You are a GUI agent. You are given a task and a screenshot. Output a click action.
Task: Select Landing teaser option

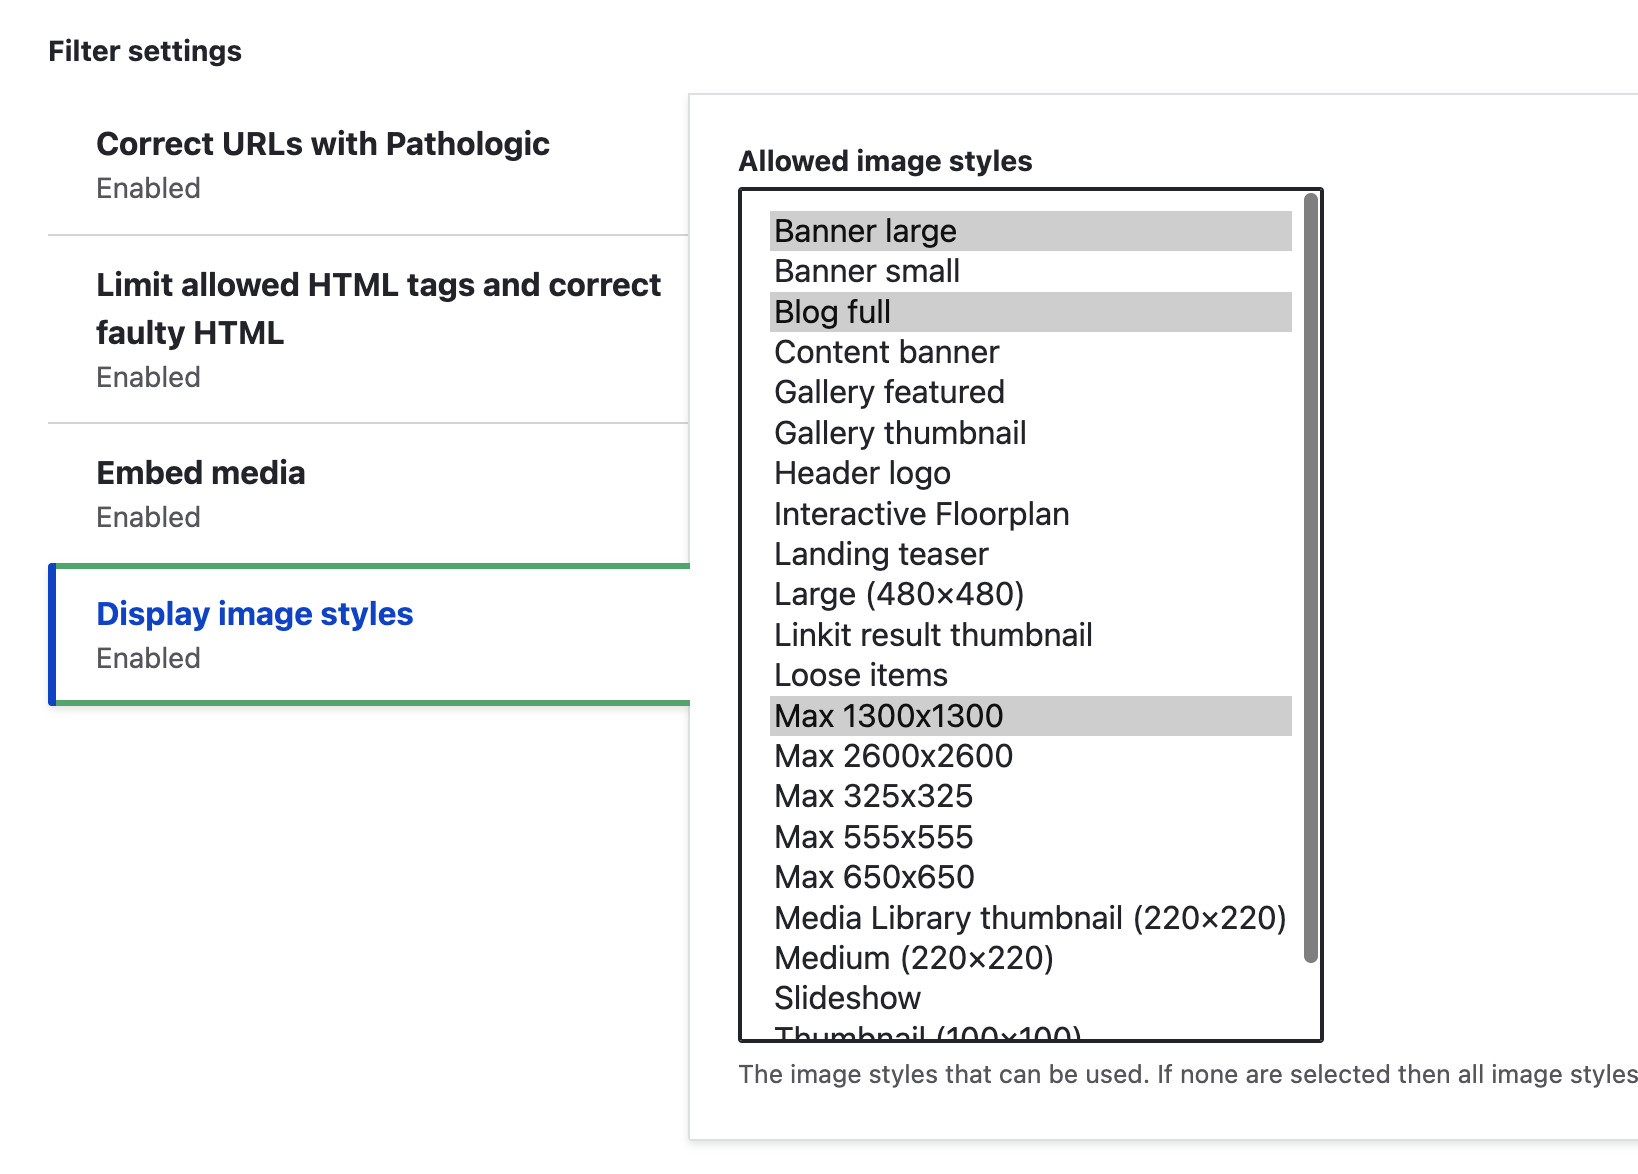click(881, 554)
